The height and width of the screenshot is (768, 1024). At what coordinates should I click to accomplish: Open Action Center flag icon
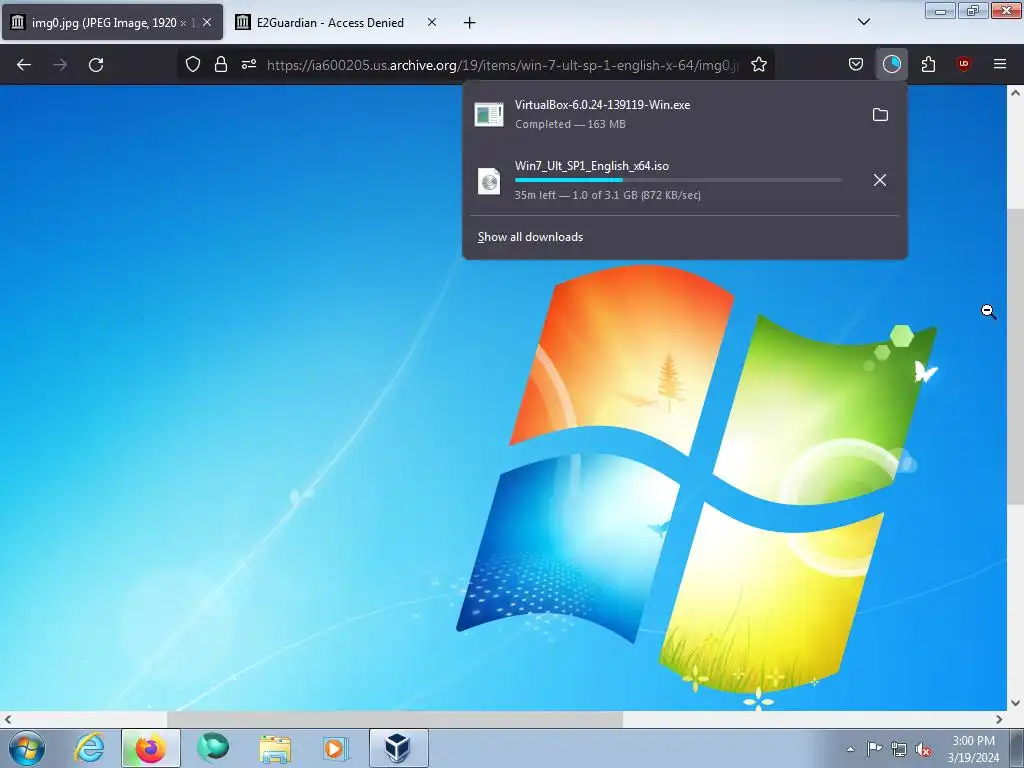(x=874, y=749)
